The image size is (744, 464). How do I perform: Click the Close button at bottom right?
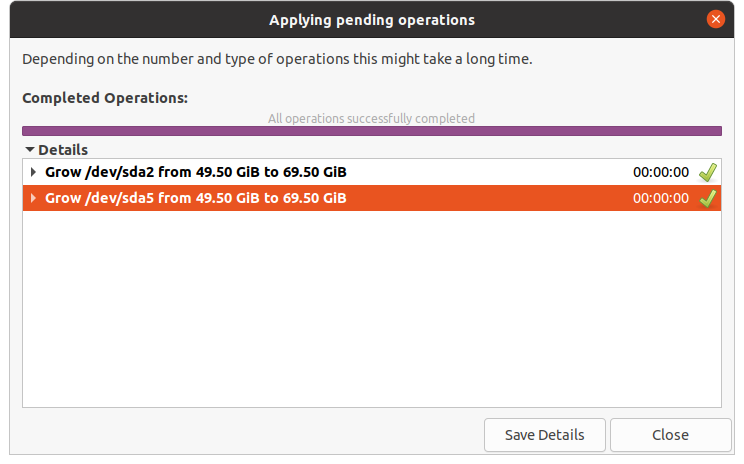click(670, 435)
